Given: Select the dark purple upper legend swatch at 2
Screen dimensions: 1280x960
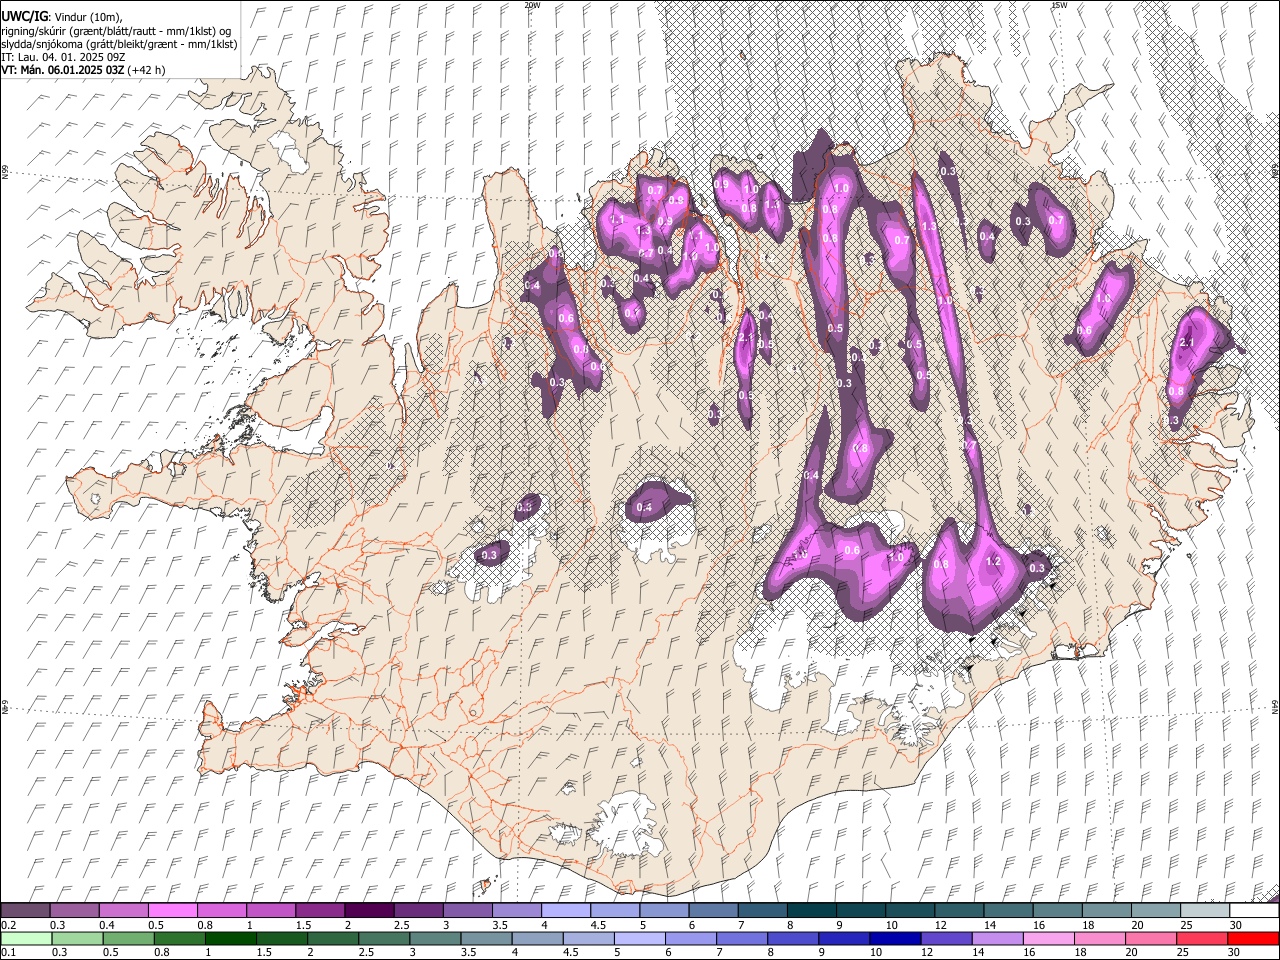Looking at the screenshot, I should tap(368, 911).
